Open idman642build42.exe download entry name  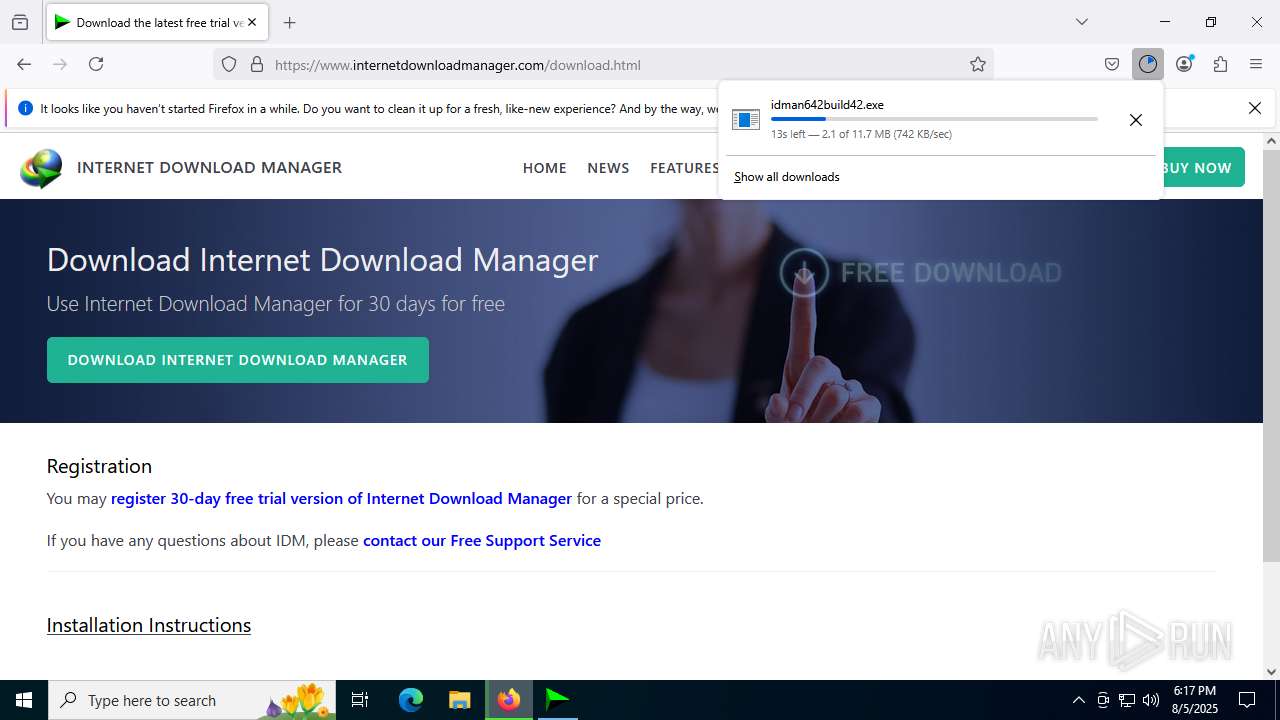tap(827, 104)
